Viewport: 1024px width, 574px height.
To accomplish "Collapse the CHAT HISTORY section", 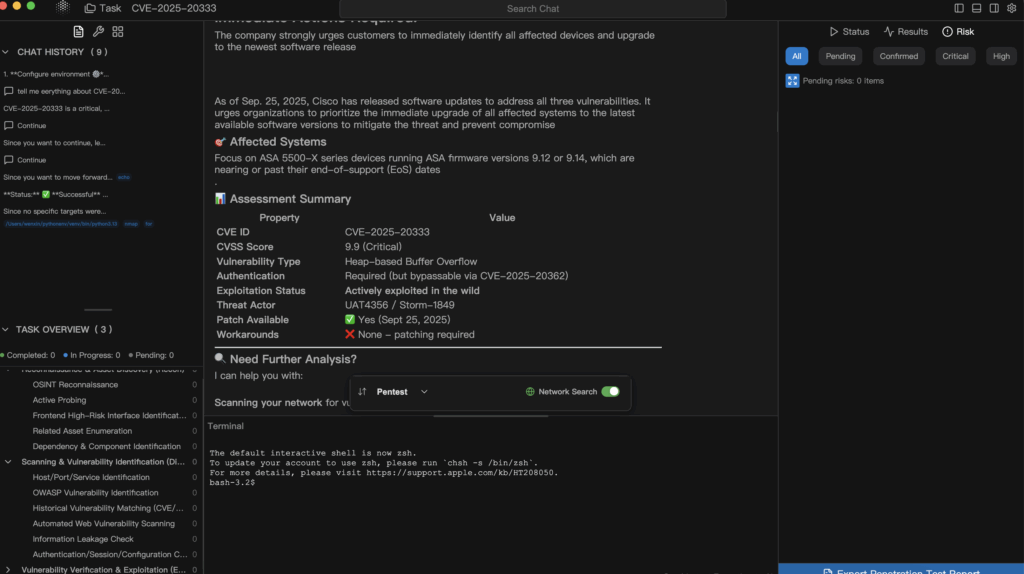I will [7, 52].
